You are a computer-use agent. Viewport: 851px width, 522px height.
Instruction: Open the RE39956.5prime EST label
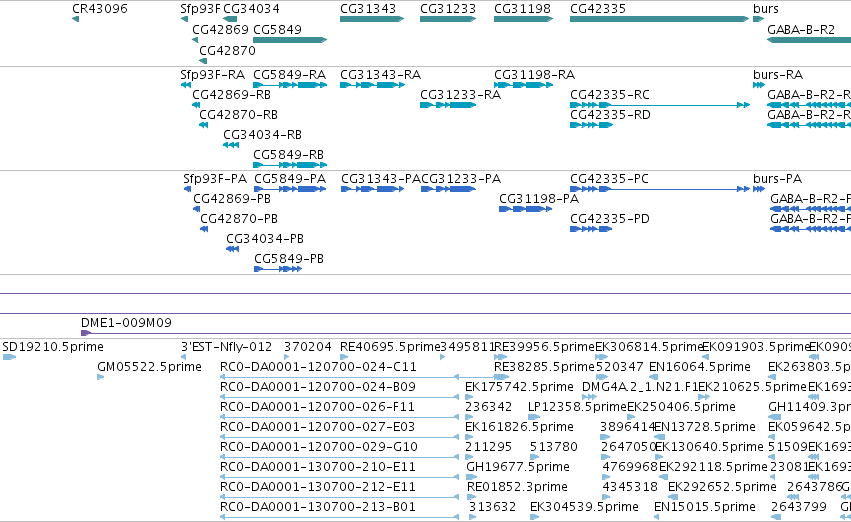pos(544,347)
